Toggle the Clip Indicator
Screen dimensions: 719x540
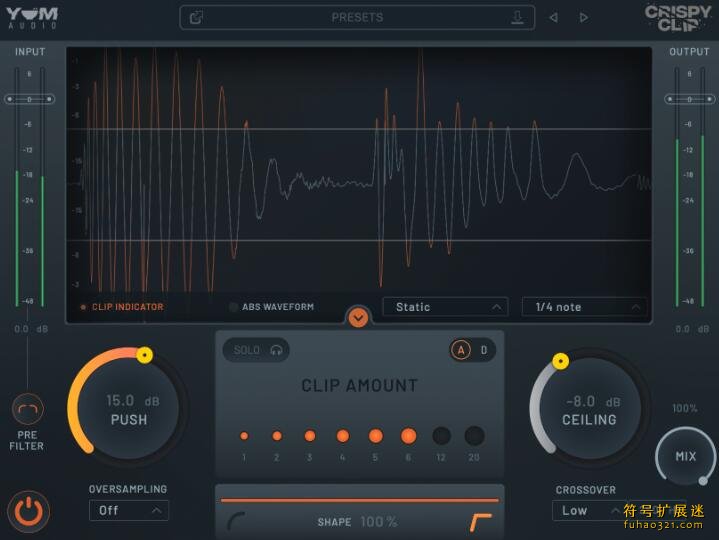(x=122, y=307)
